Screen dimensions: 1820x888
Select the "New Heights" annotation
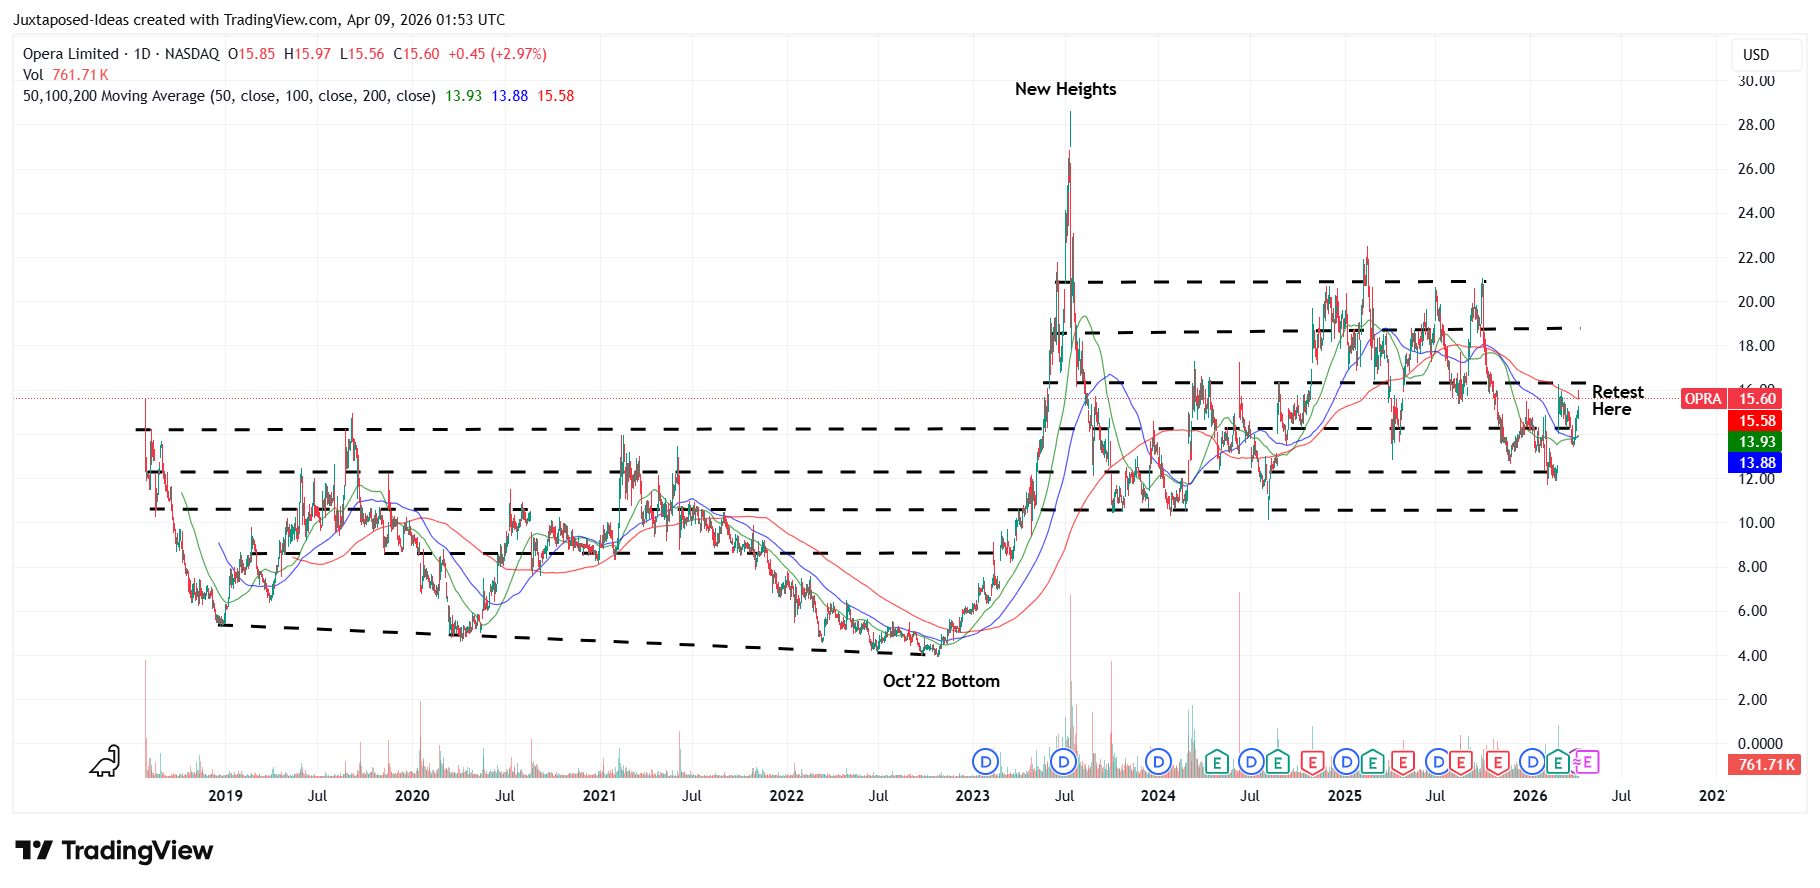[1065, 89]
